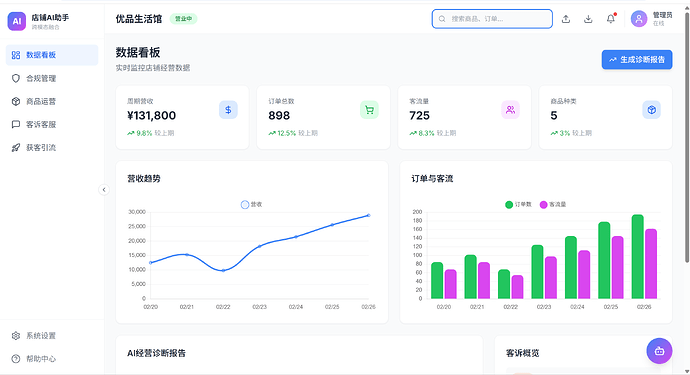Open 系统设置 in the sidebar
690x375 pixels.
coord(52,336)
